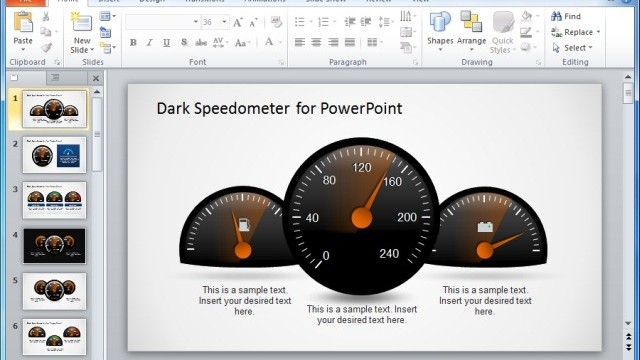640x360 pixels.
Task: Click the Replace button
Action: pyautogui.click(x=572, y=32)
